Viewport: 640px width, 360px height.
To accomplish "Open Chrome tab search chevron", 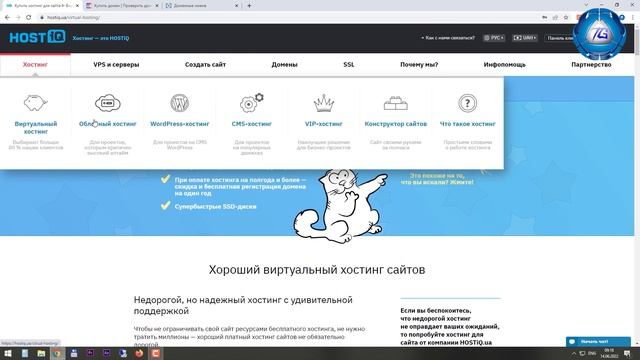I will tap(587, 5).
